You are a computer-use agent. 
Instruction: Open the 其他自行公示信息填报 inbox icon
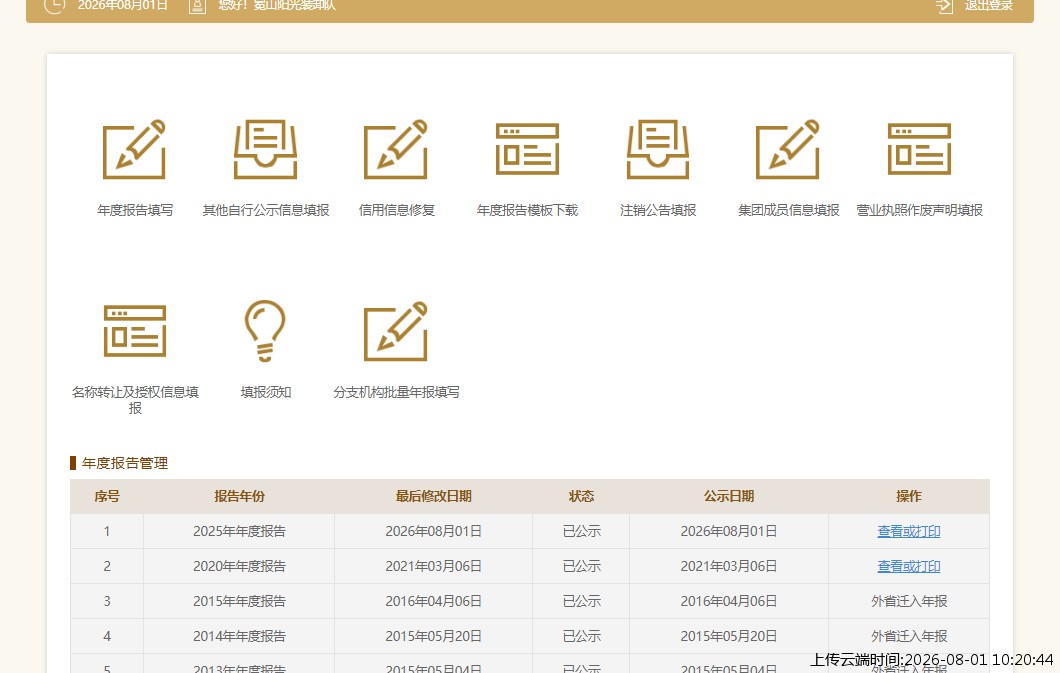click(x=266, y=149)
